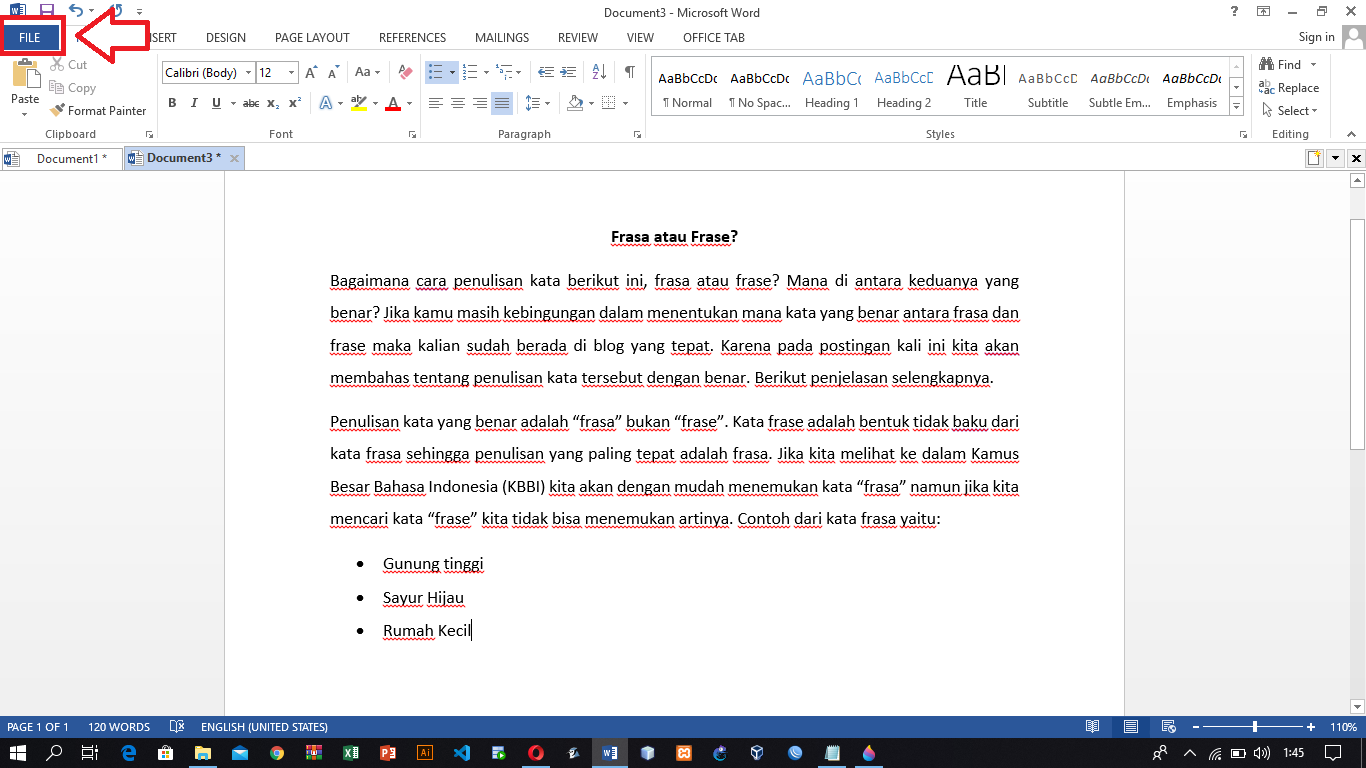Open the Customize Quick Access Toolbar dropdown

pos(139,12)
